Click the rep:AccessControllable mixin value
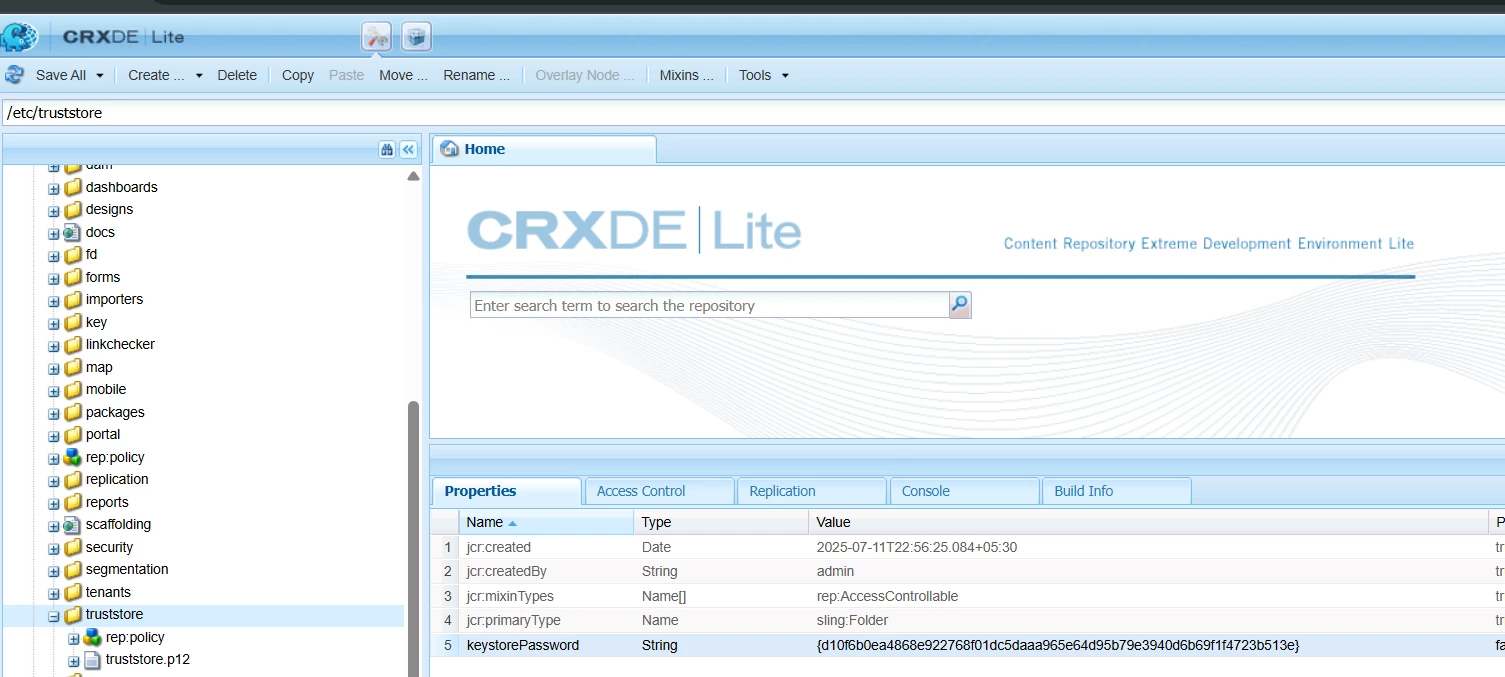The height and width of the screenshot is (677, 1505). click(x=887, y=596)
